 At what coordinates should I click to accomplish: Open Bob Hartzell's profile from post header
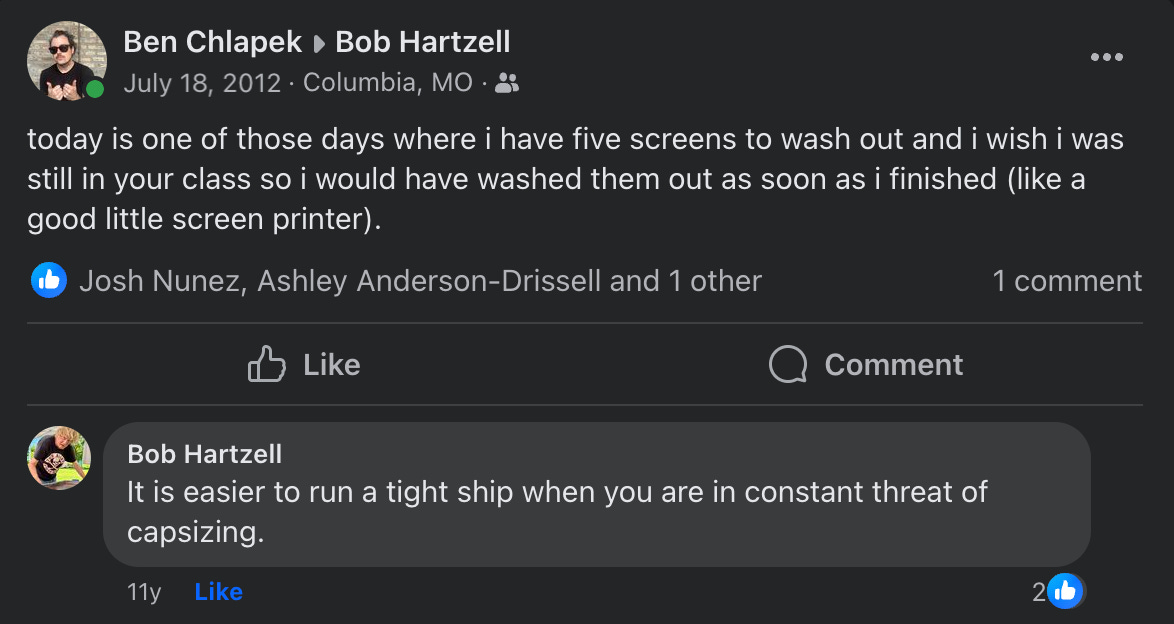pos(423,42)
